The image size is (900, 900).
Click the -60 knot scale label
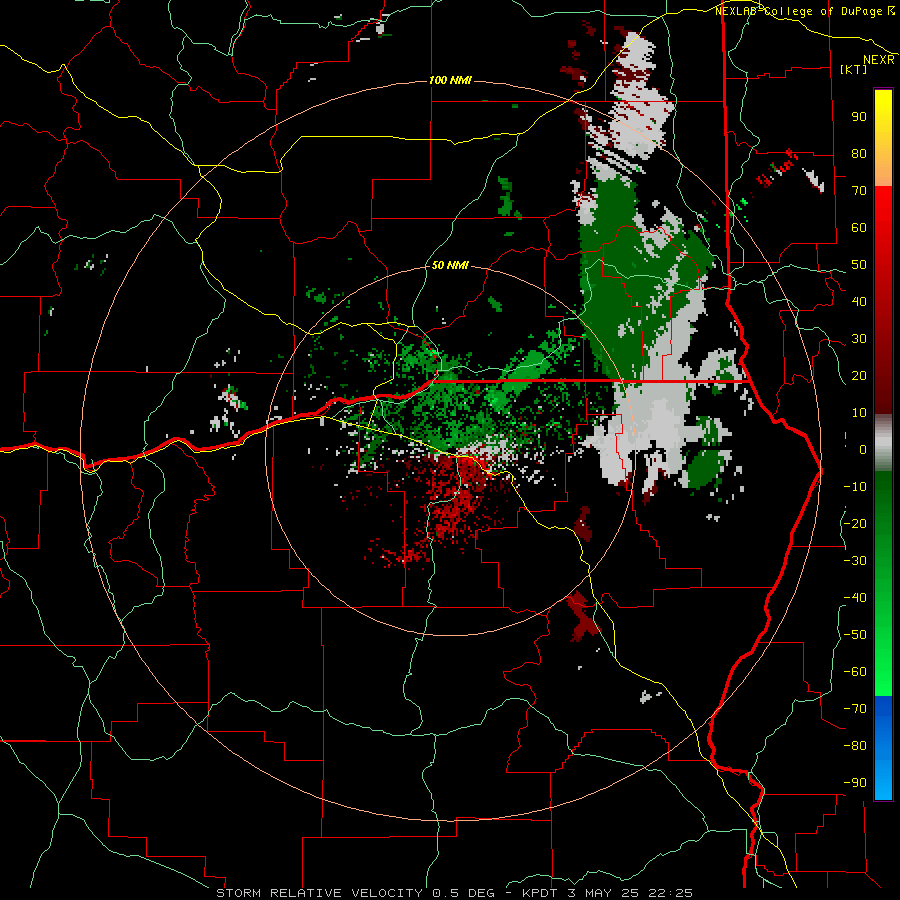coord(855,672)
